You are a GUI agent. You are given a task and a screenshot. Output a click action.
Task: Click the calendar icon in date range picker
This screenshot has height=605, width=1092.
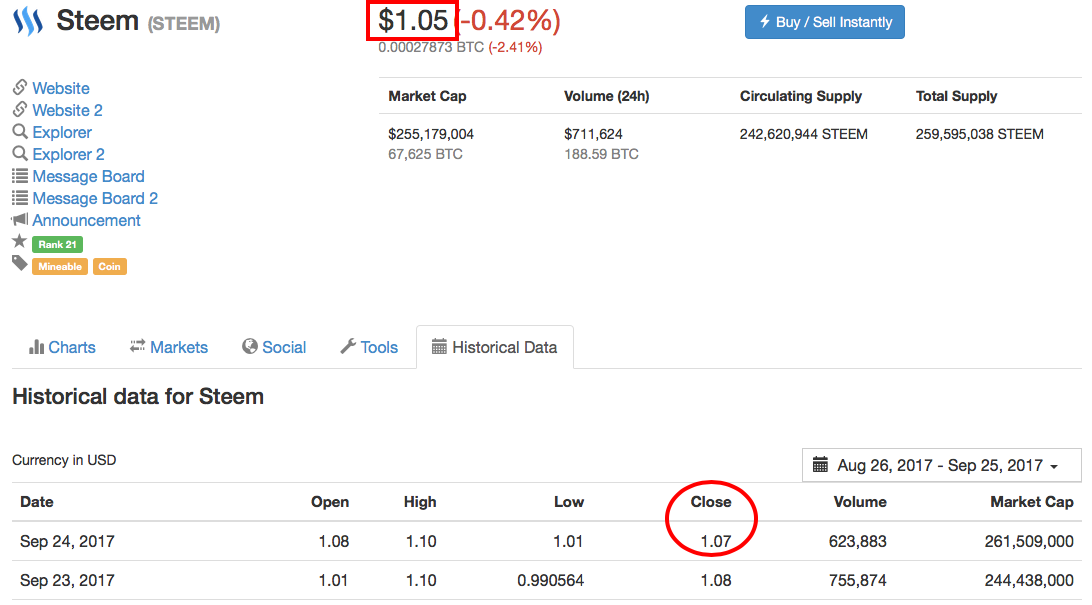point(820,464)
